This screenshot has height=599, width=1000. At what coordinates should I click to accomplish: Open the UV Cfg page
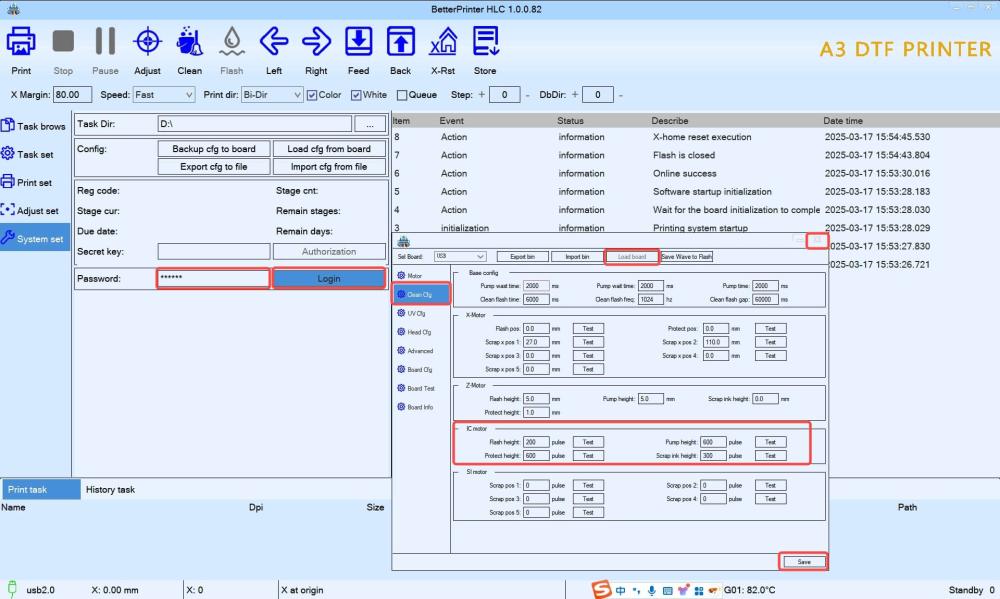411,313
